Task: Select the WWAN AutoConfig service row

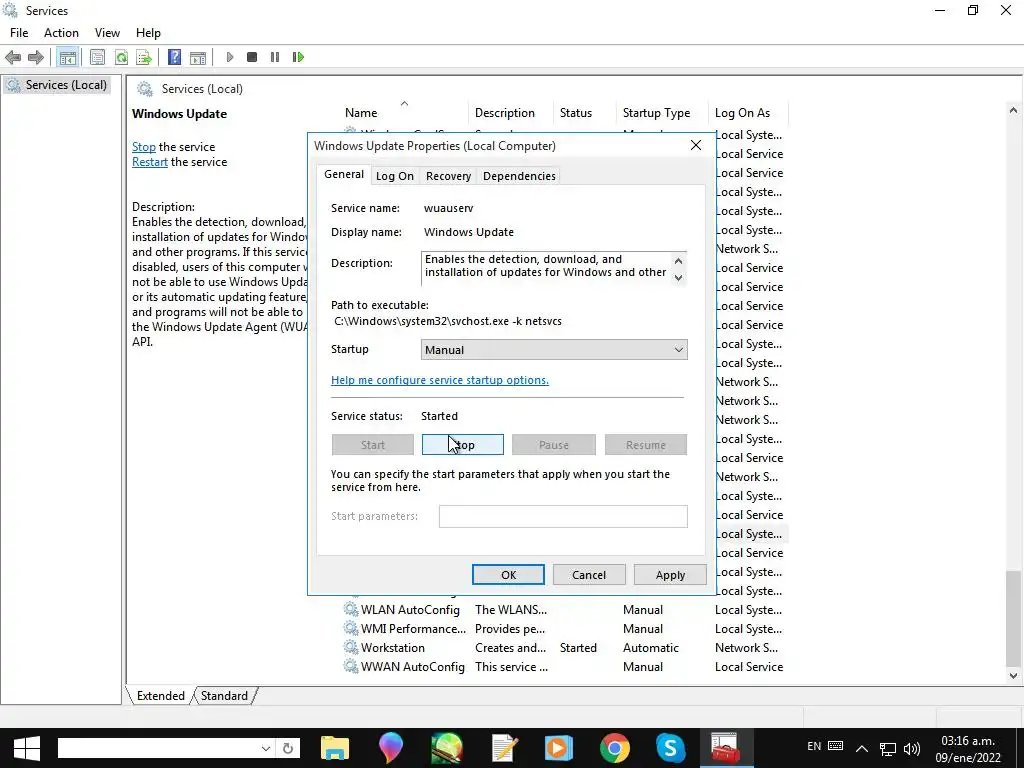Action: point(564,667)
